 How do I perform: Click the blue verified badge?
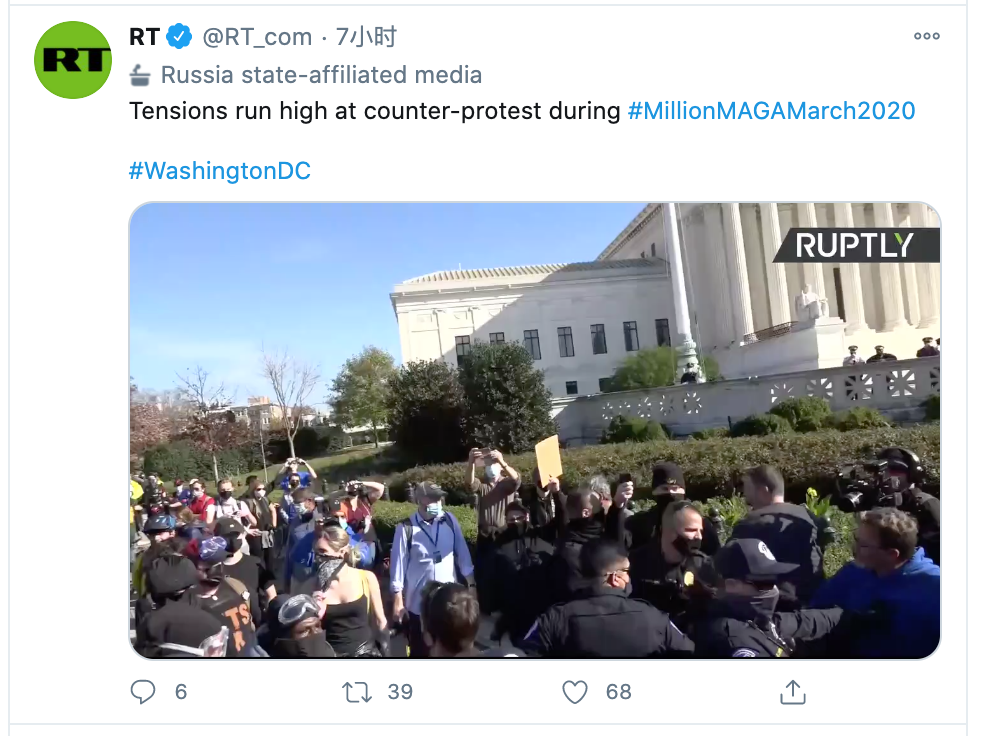[179, 37]
